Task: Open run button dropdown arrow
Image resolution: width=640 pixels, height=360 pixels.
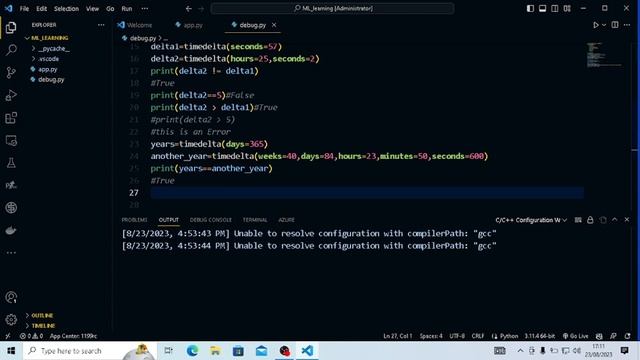Action: tap(604, 25)
